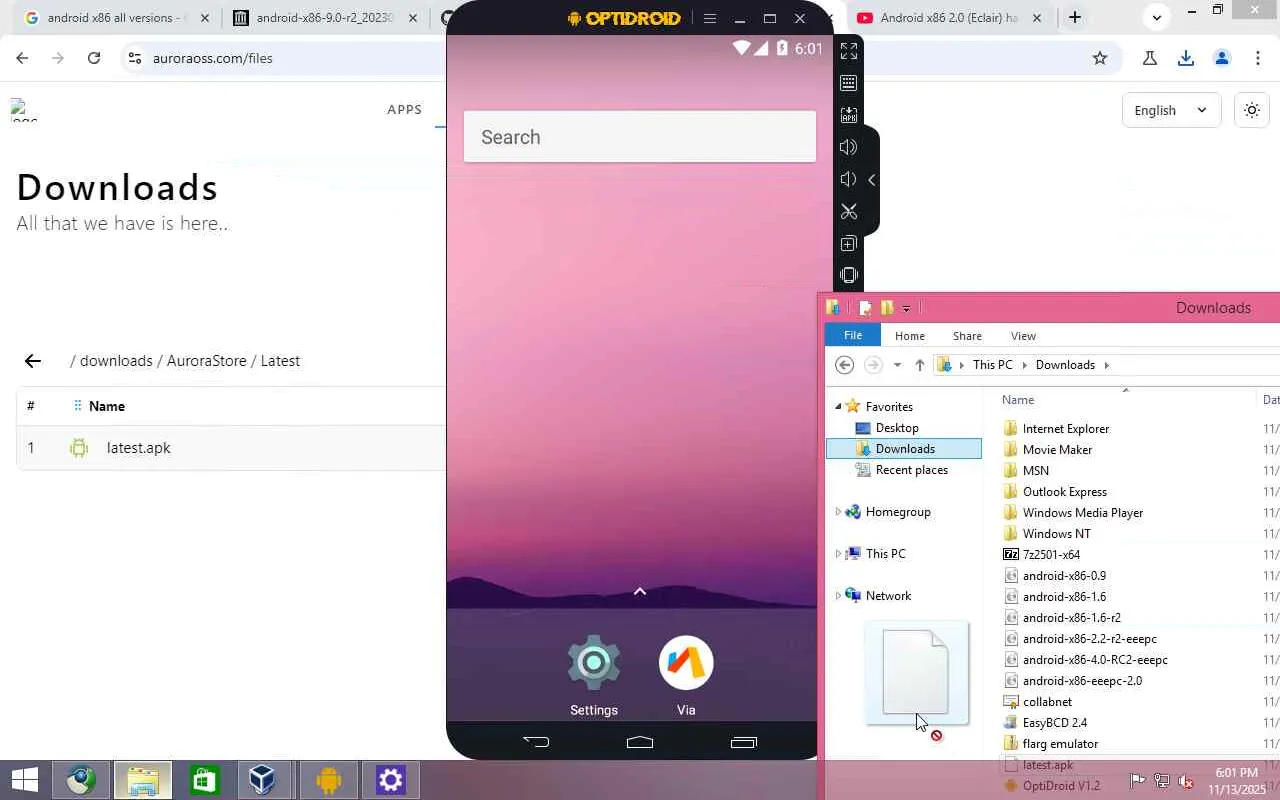
Task: Open the File menu in Explorer
Action: 853,336
